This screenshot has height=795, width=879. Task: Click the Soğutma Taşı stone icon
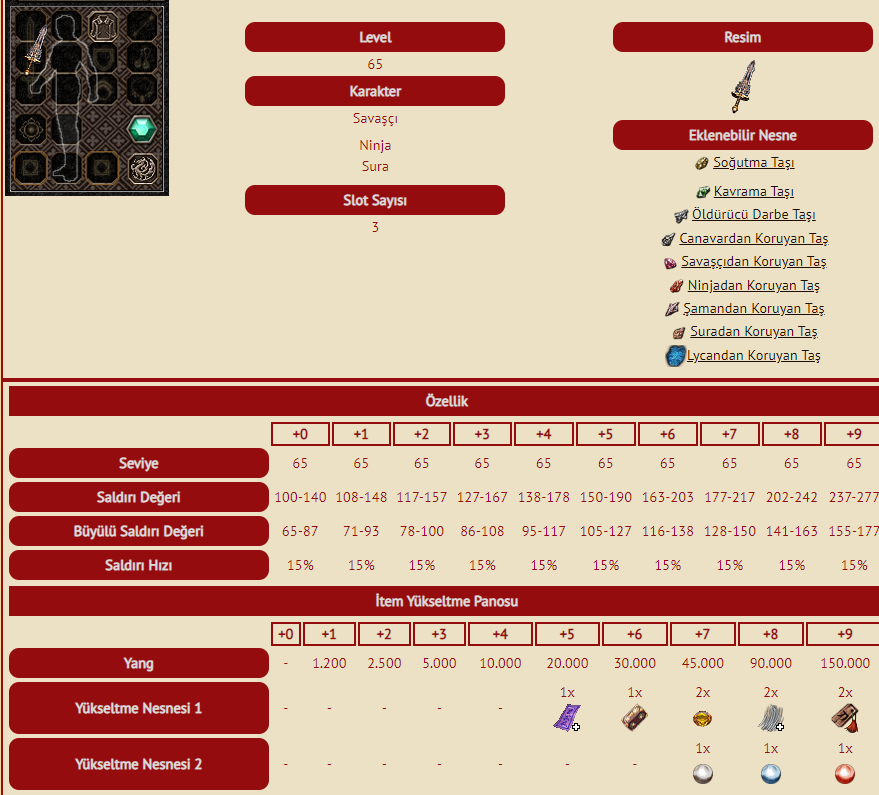coord(701,163)
